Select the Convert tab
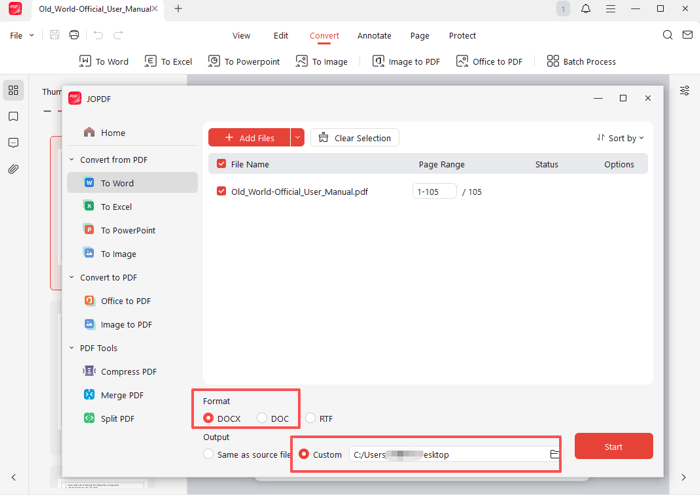The image size is (700, 495). point(324,35)
